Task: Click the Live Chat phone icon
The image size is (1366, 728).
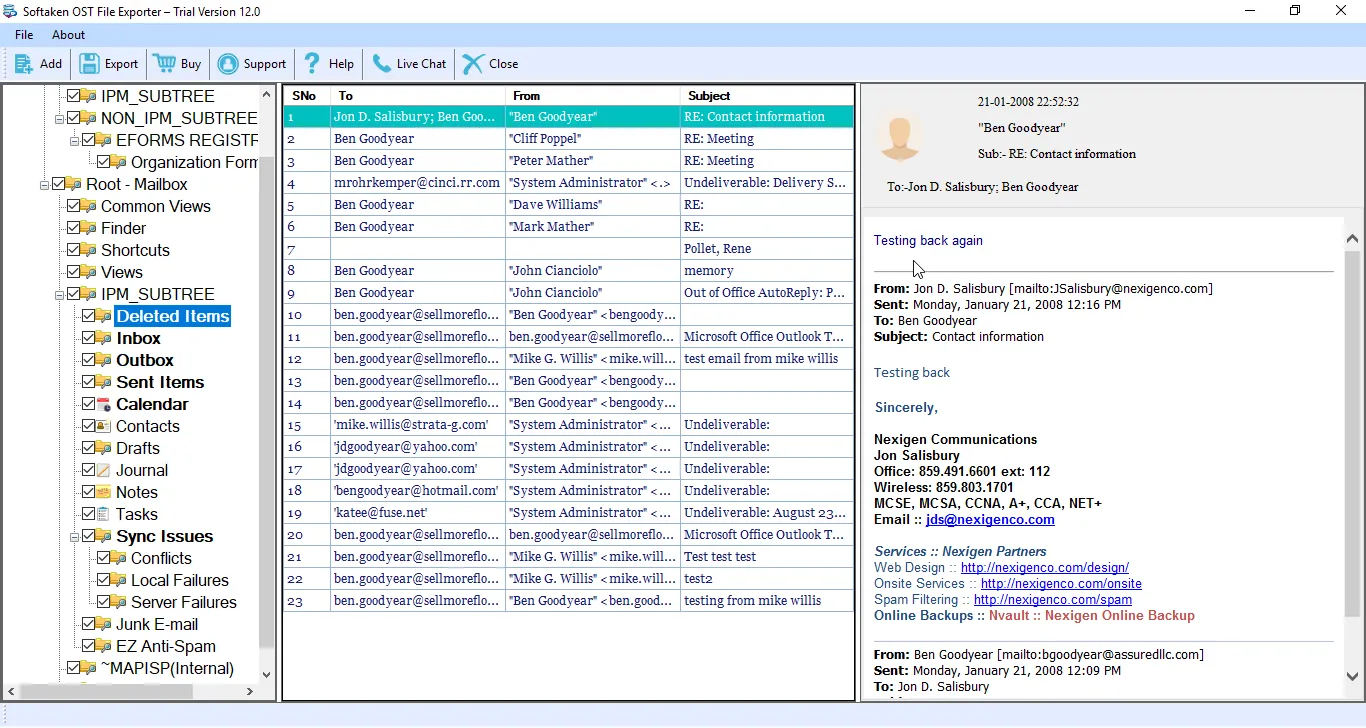Action: pyautogui.click(x=381, y=64)
